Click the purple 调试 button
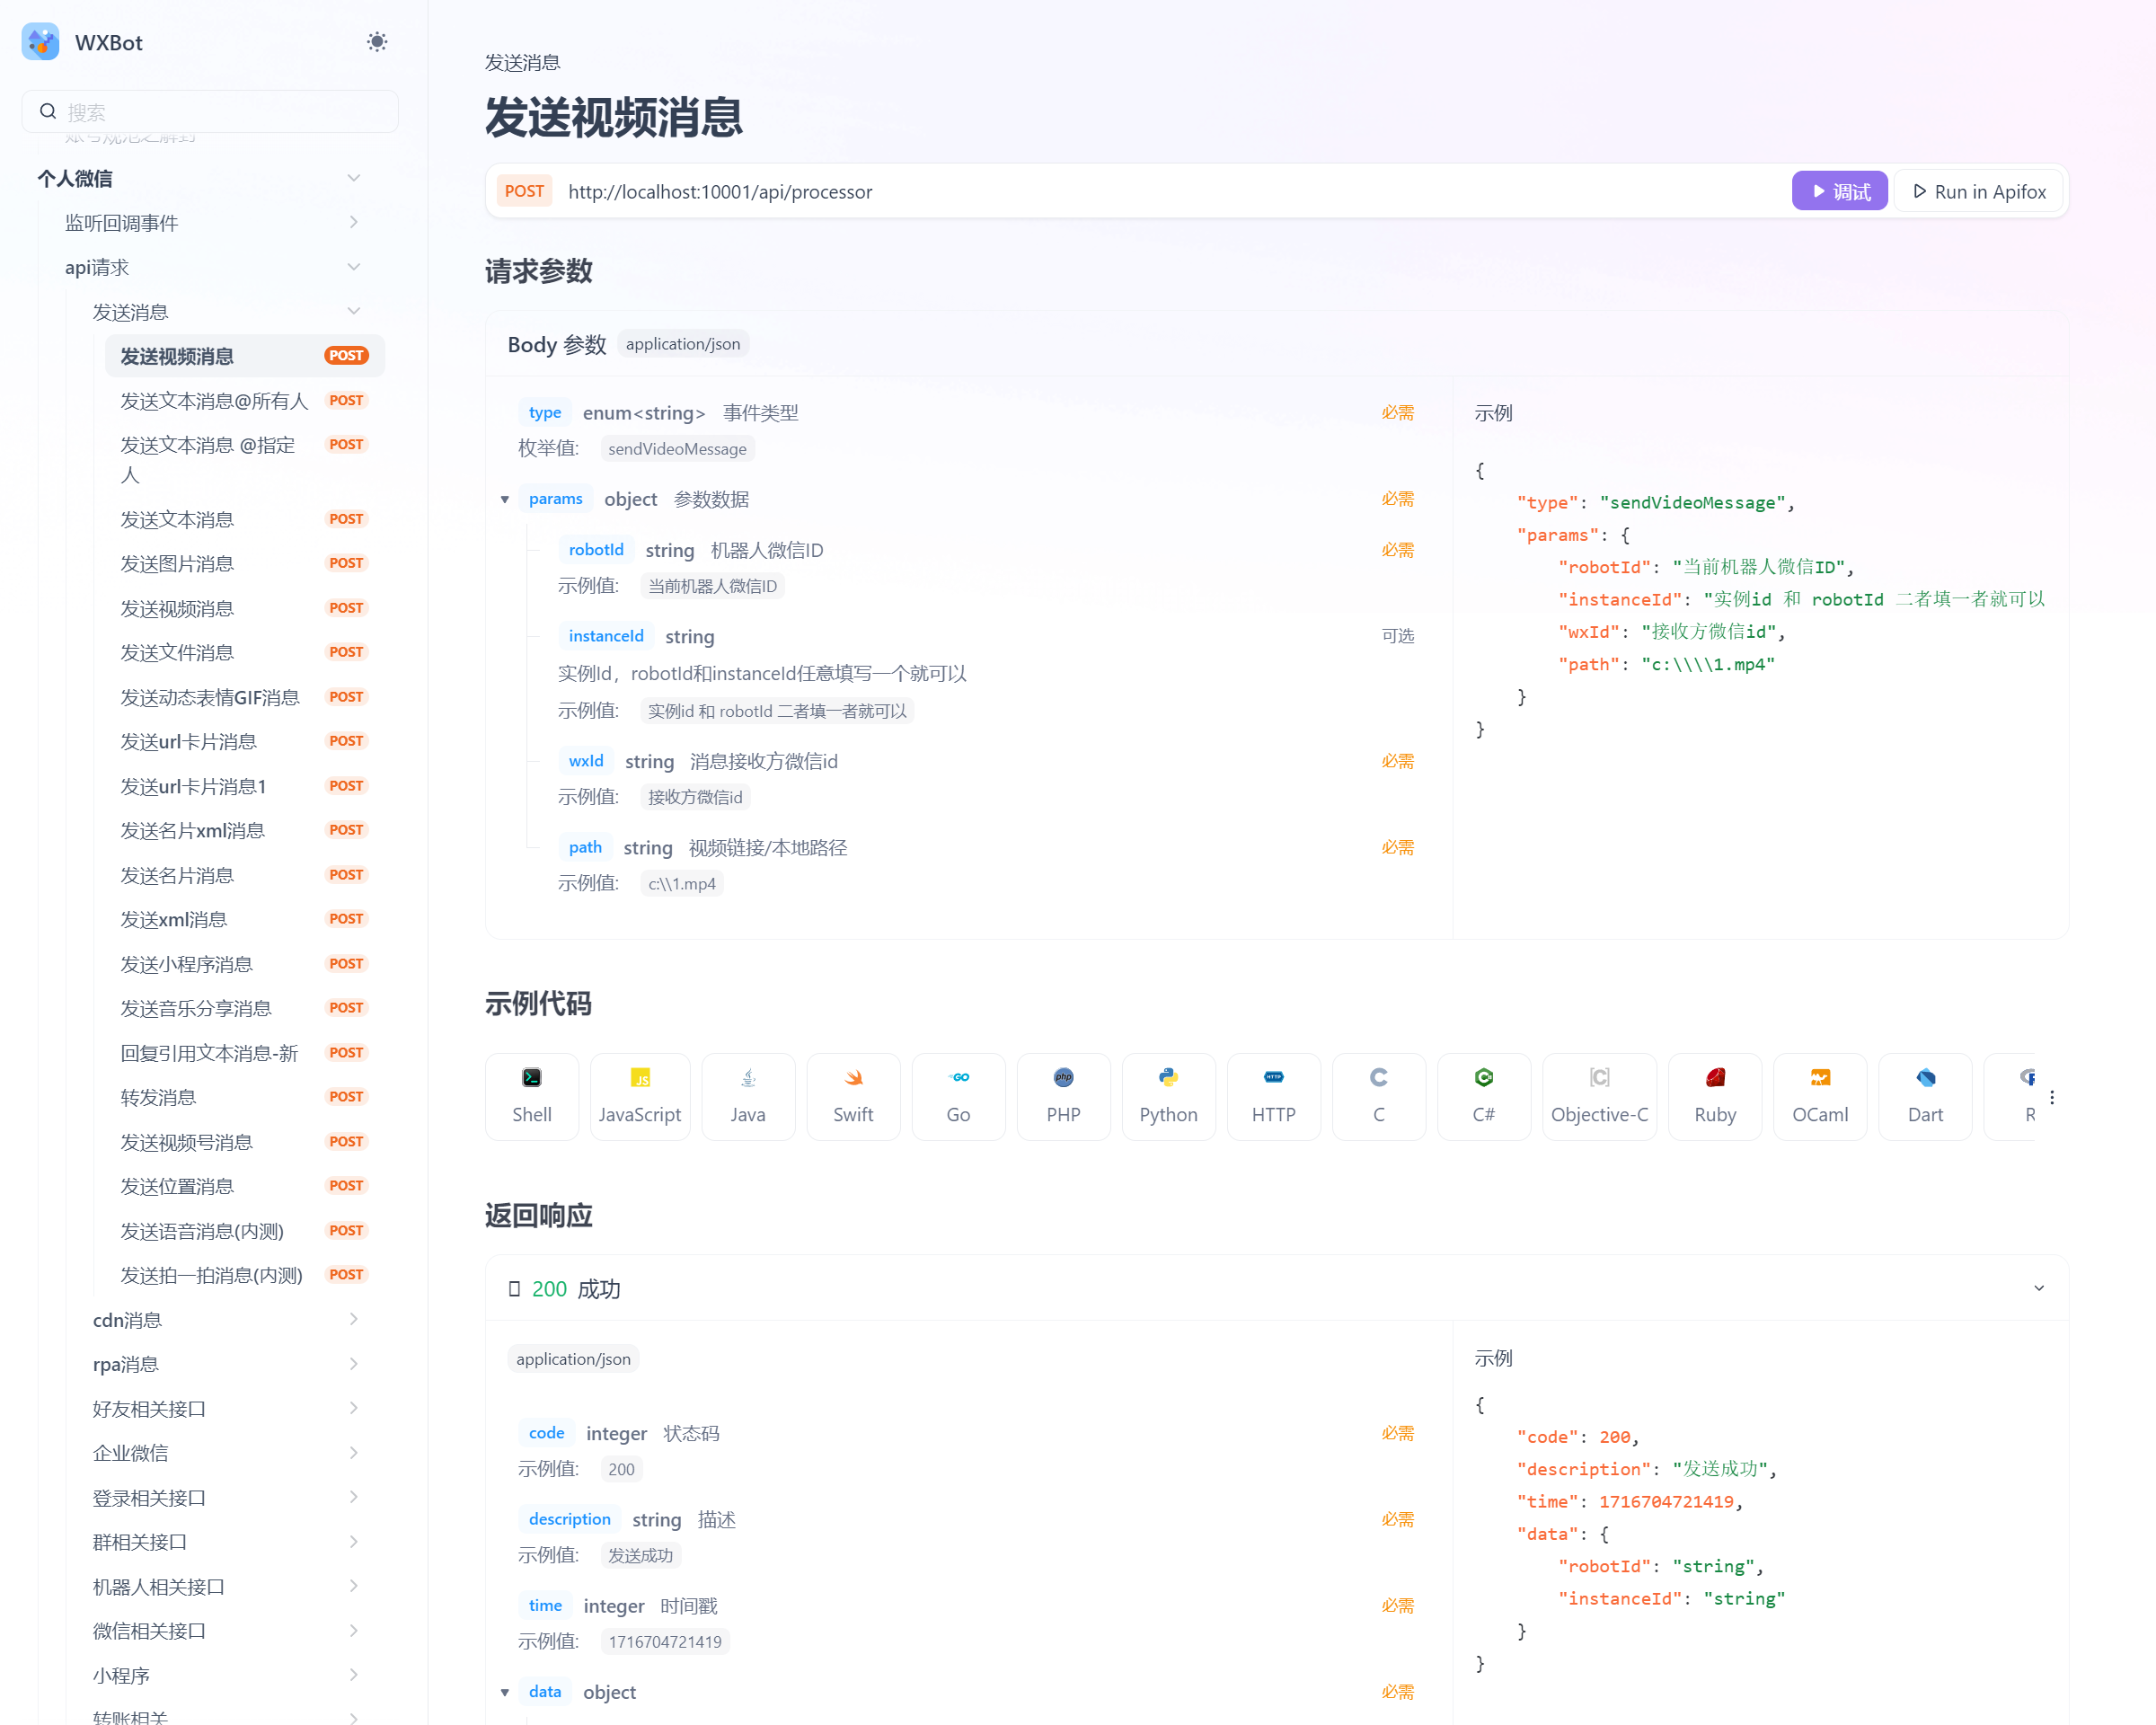 point(1838,191)
